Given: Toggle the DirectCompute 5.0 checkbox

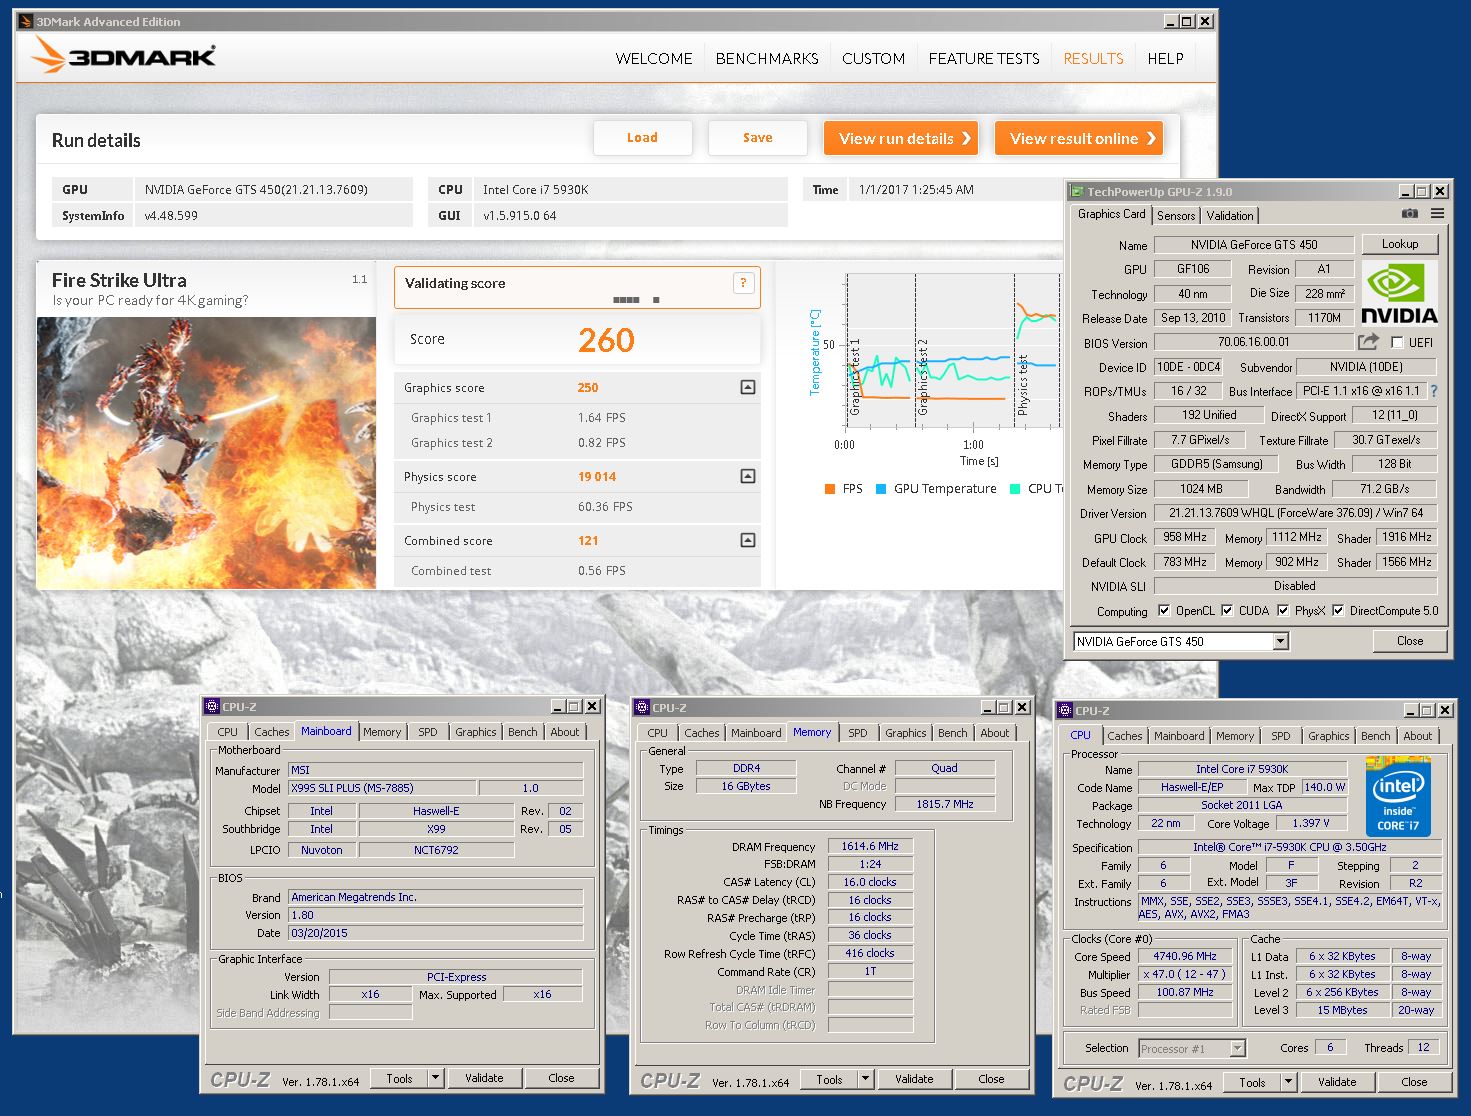Looking at the screenshot, I should coord(1338,610).
